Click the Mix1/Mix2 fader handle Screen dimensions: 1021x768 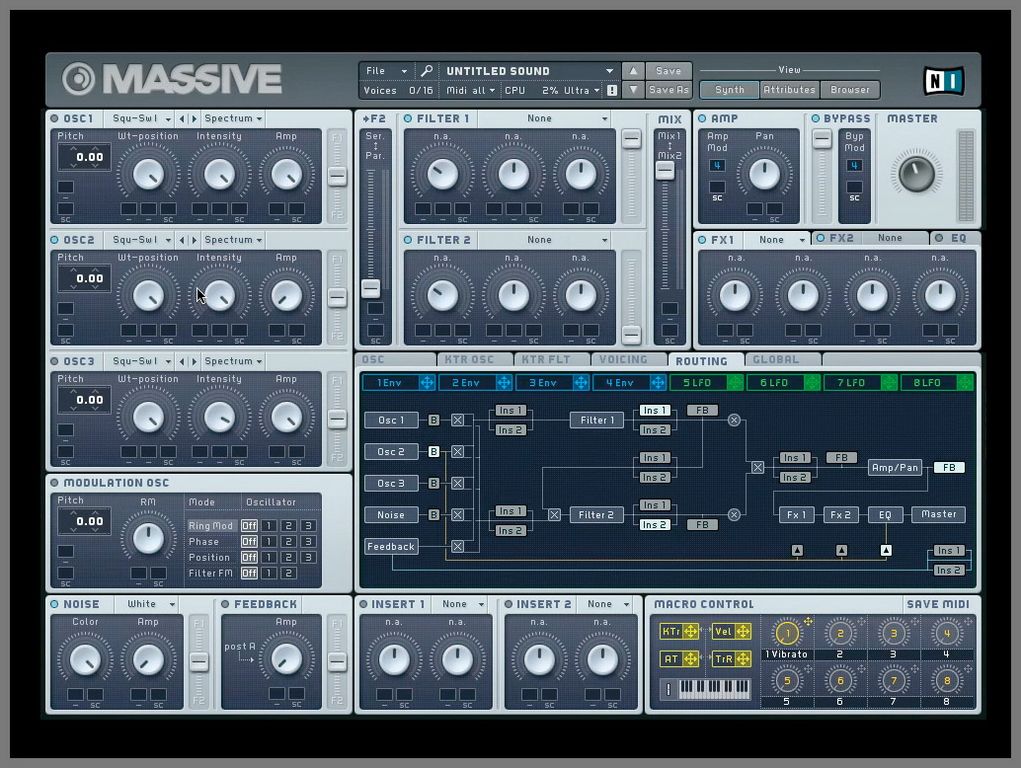(x=665, y=169)
